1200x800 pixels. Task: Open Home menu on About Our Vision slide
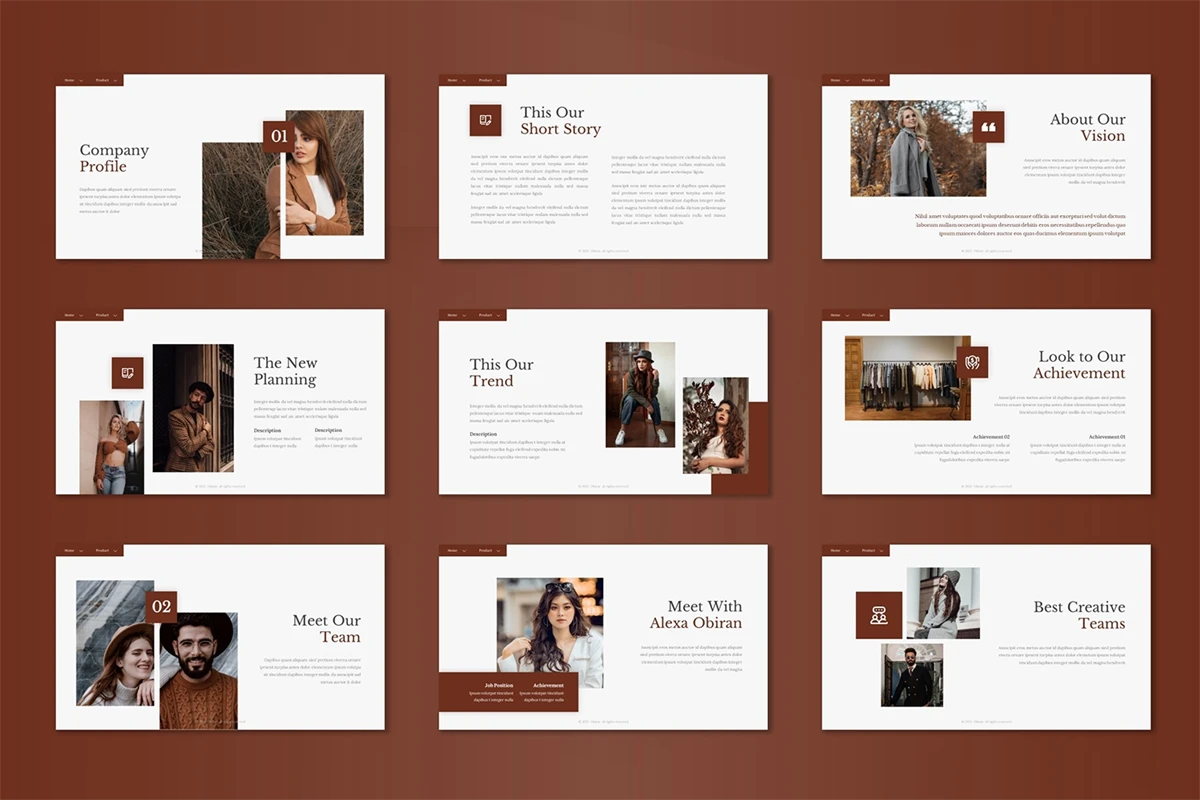(836, 80)
